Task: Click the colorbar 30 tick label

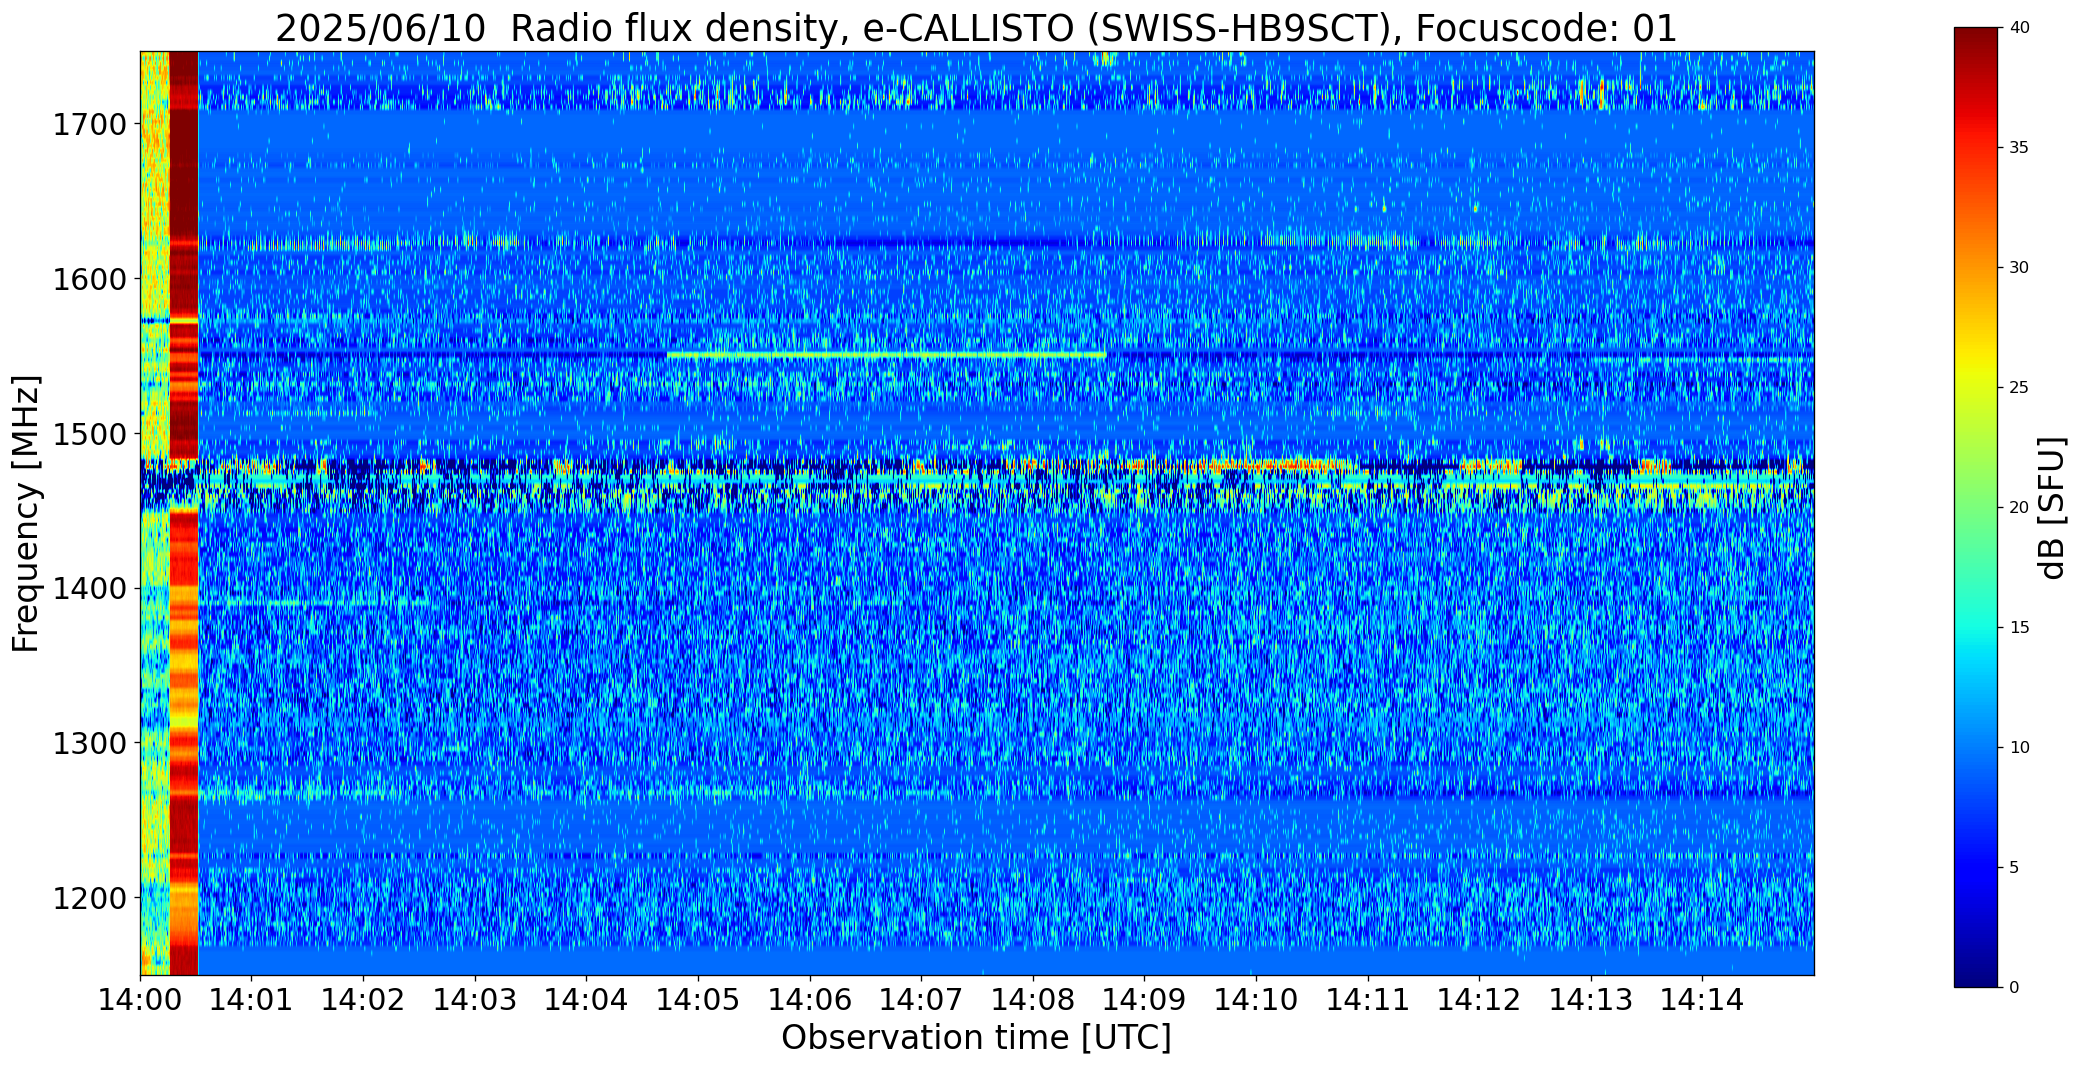Action: coord(2019,268)
